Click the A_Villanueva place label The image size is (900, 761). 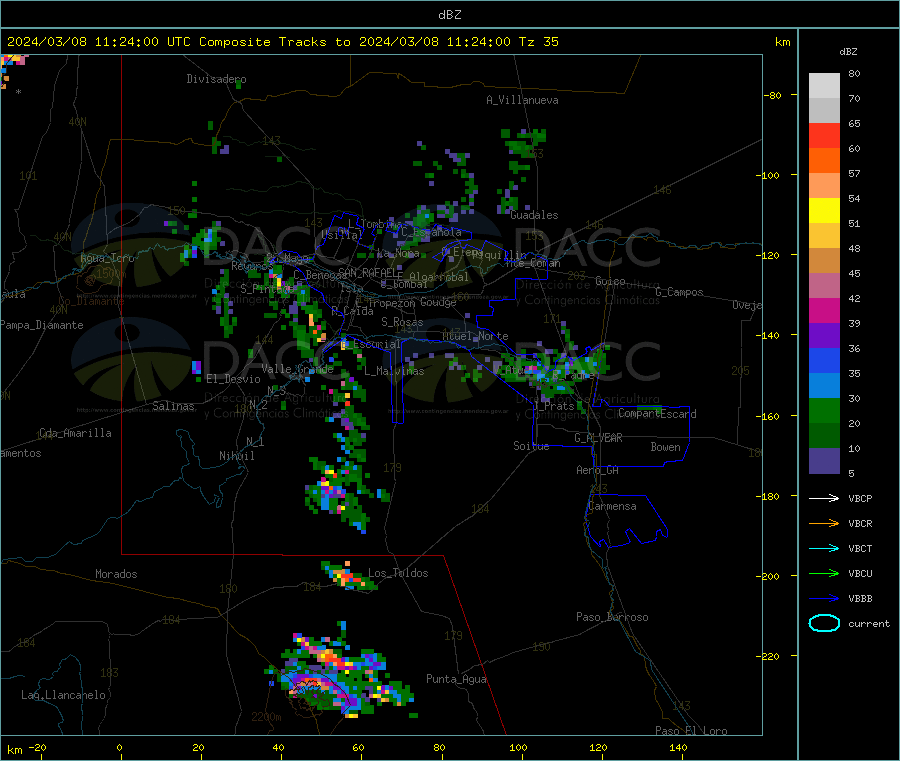[522, 100]
